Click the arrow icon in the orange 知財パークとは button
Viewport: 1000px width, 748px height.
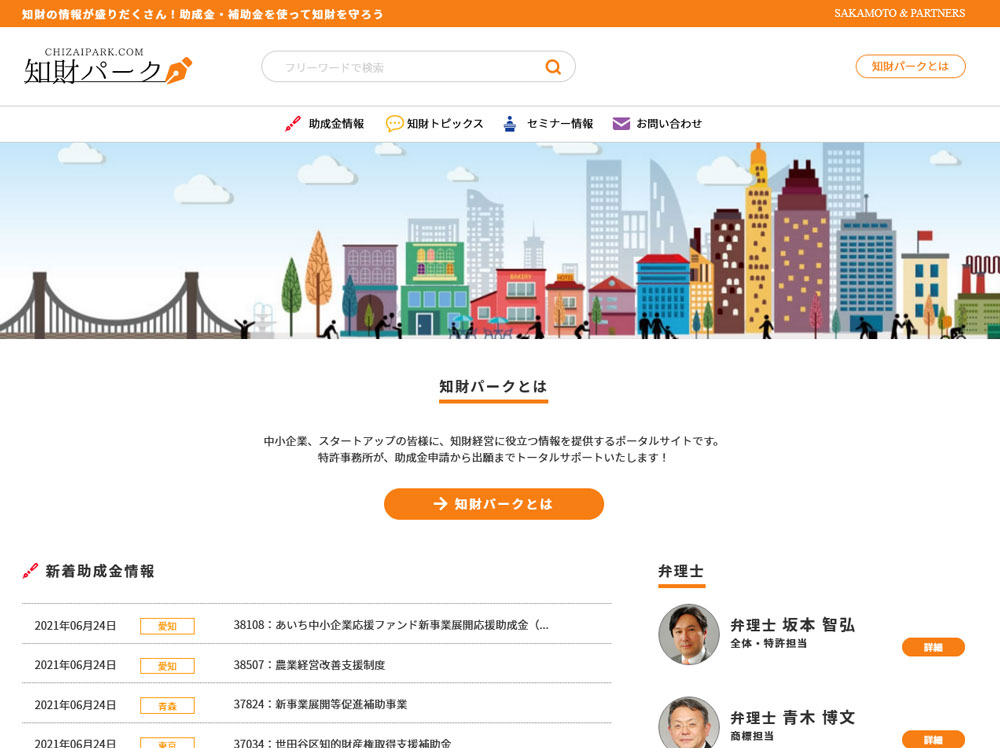tap(440, 504)
